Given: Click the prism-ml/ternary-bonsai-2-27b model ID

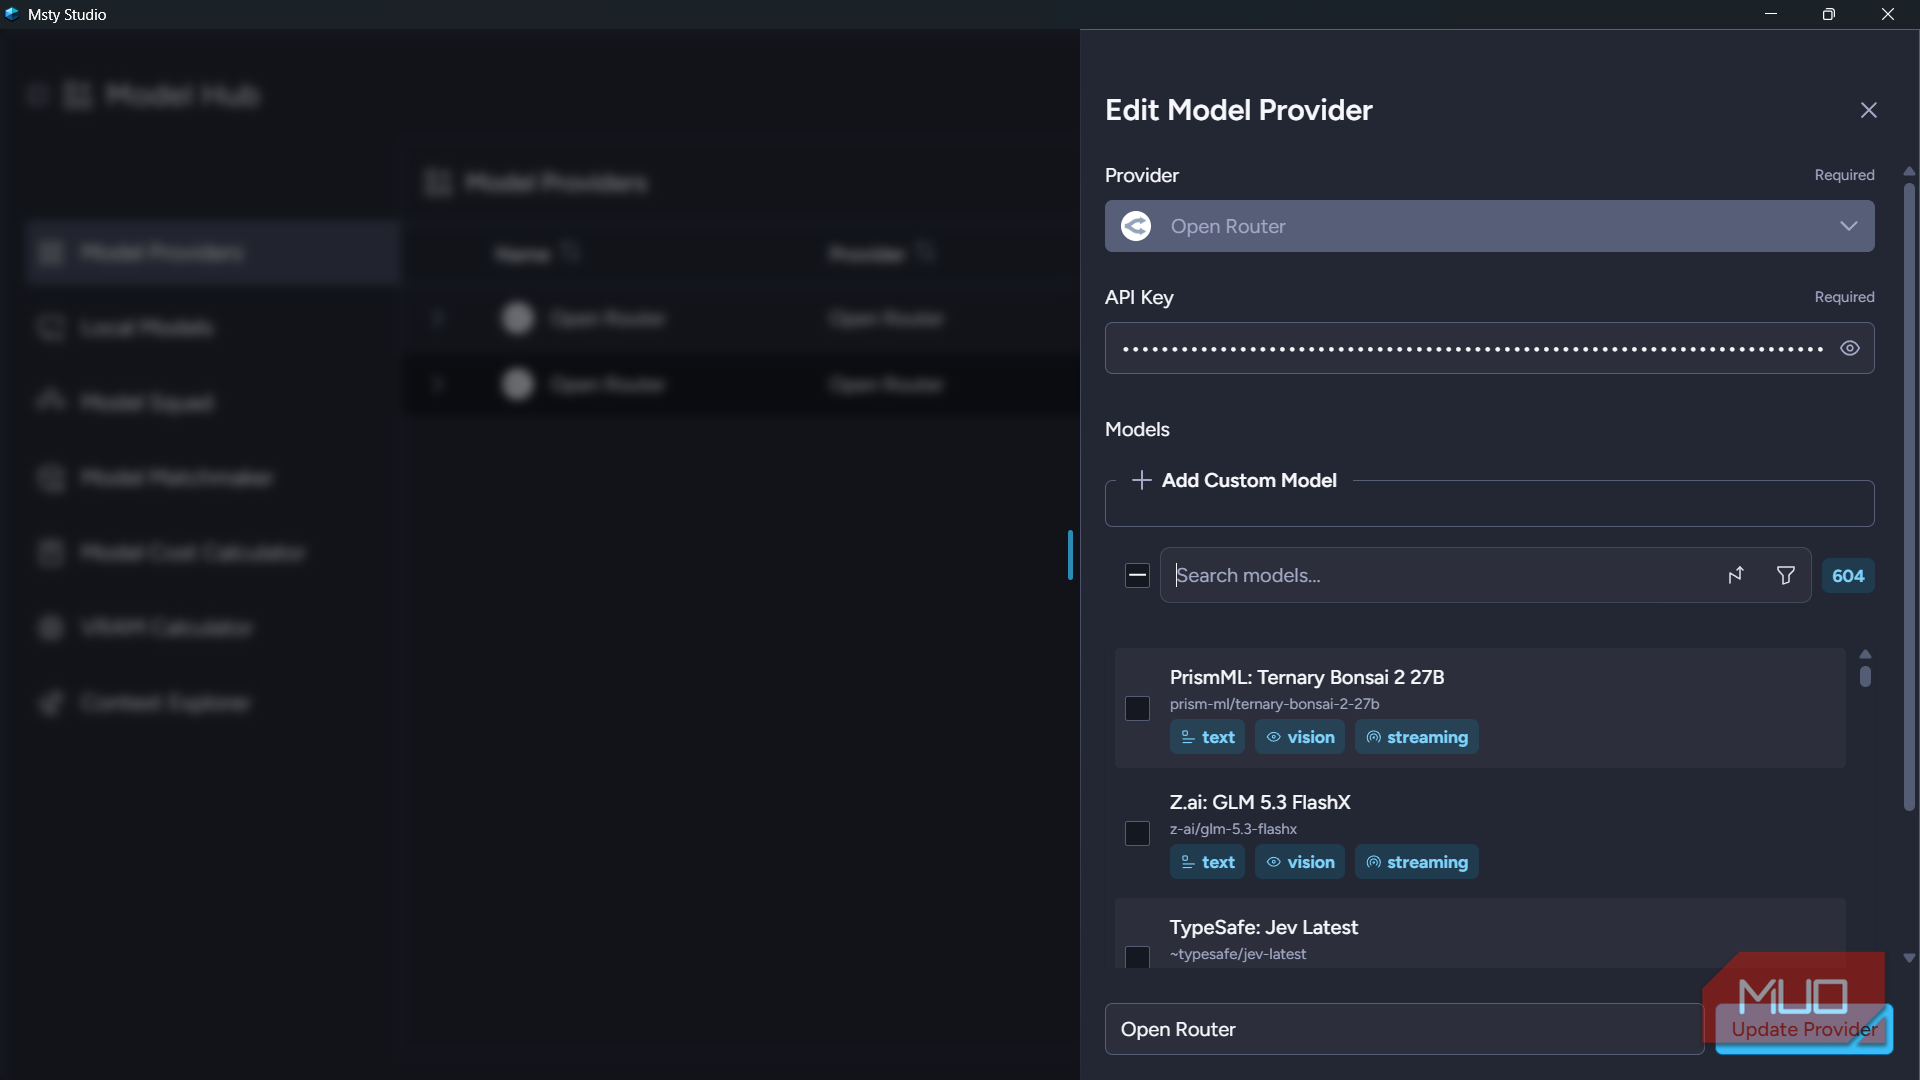Looking at the screenshot, I should 1274,704.
